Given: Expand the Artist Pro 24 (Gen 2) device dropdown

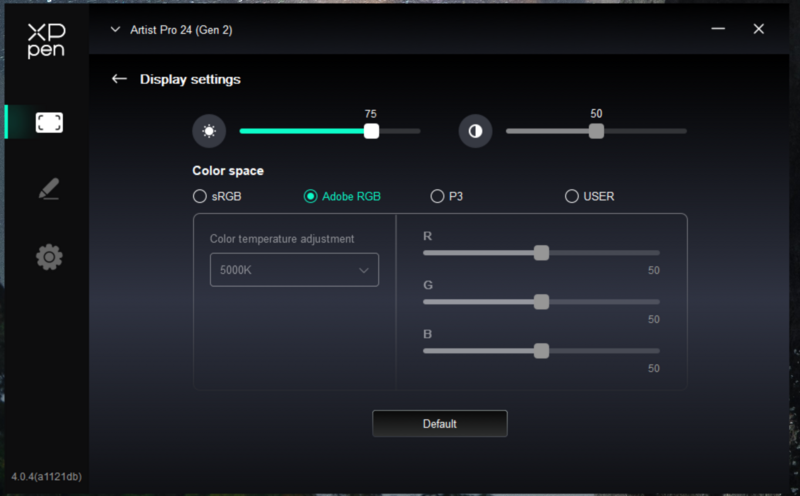Looking at the screenshot, I should click(x=115, y=30).
